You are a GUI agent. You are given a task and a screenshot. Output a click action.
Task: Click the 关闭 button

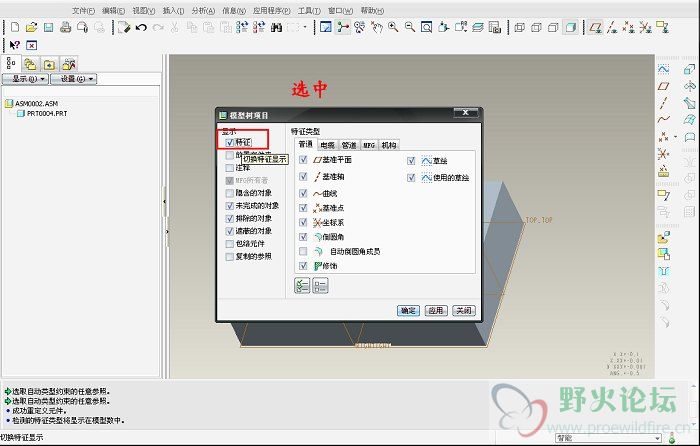463,310
